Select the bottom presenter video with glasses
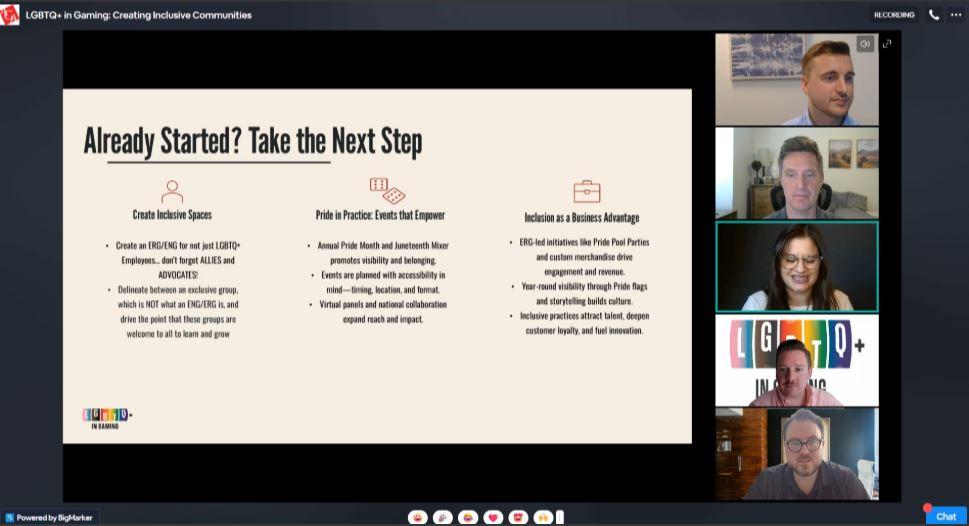This screenshot has height=526, width=969. pos(797,453)
